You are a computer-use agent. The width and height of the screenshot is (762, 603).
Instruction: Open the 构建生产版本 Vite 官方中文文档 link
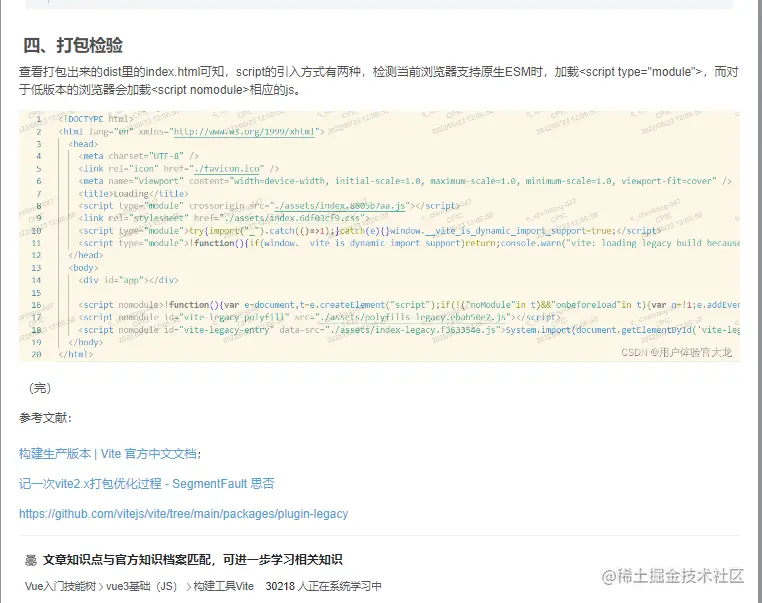108,454
